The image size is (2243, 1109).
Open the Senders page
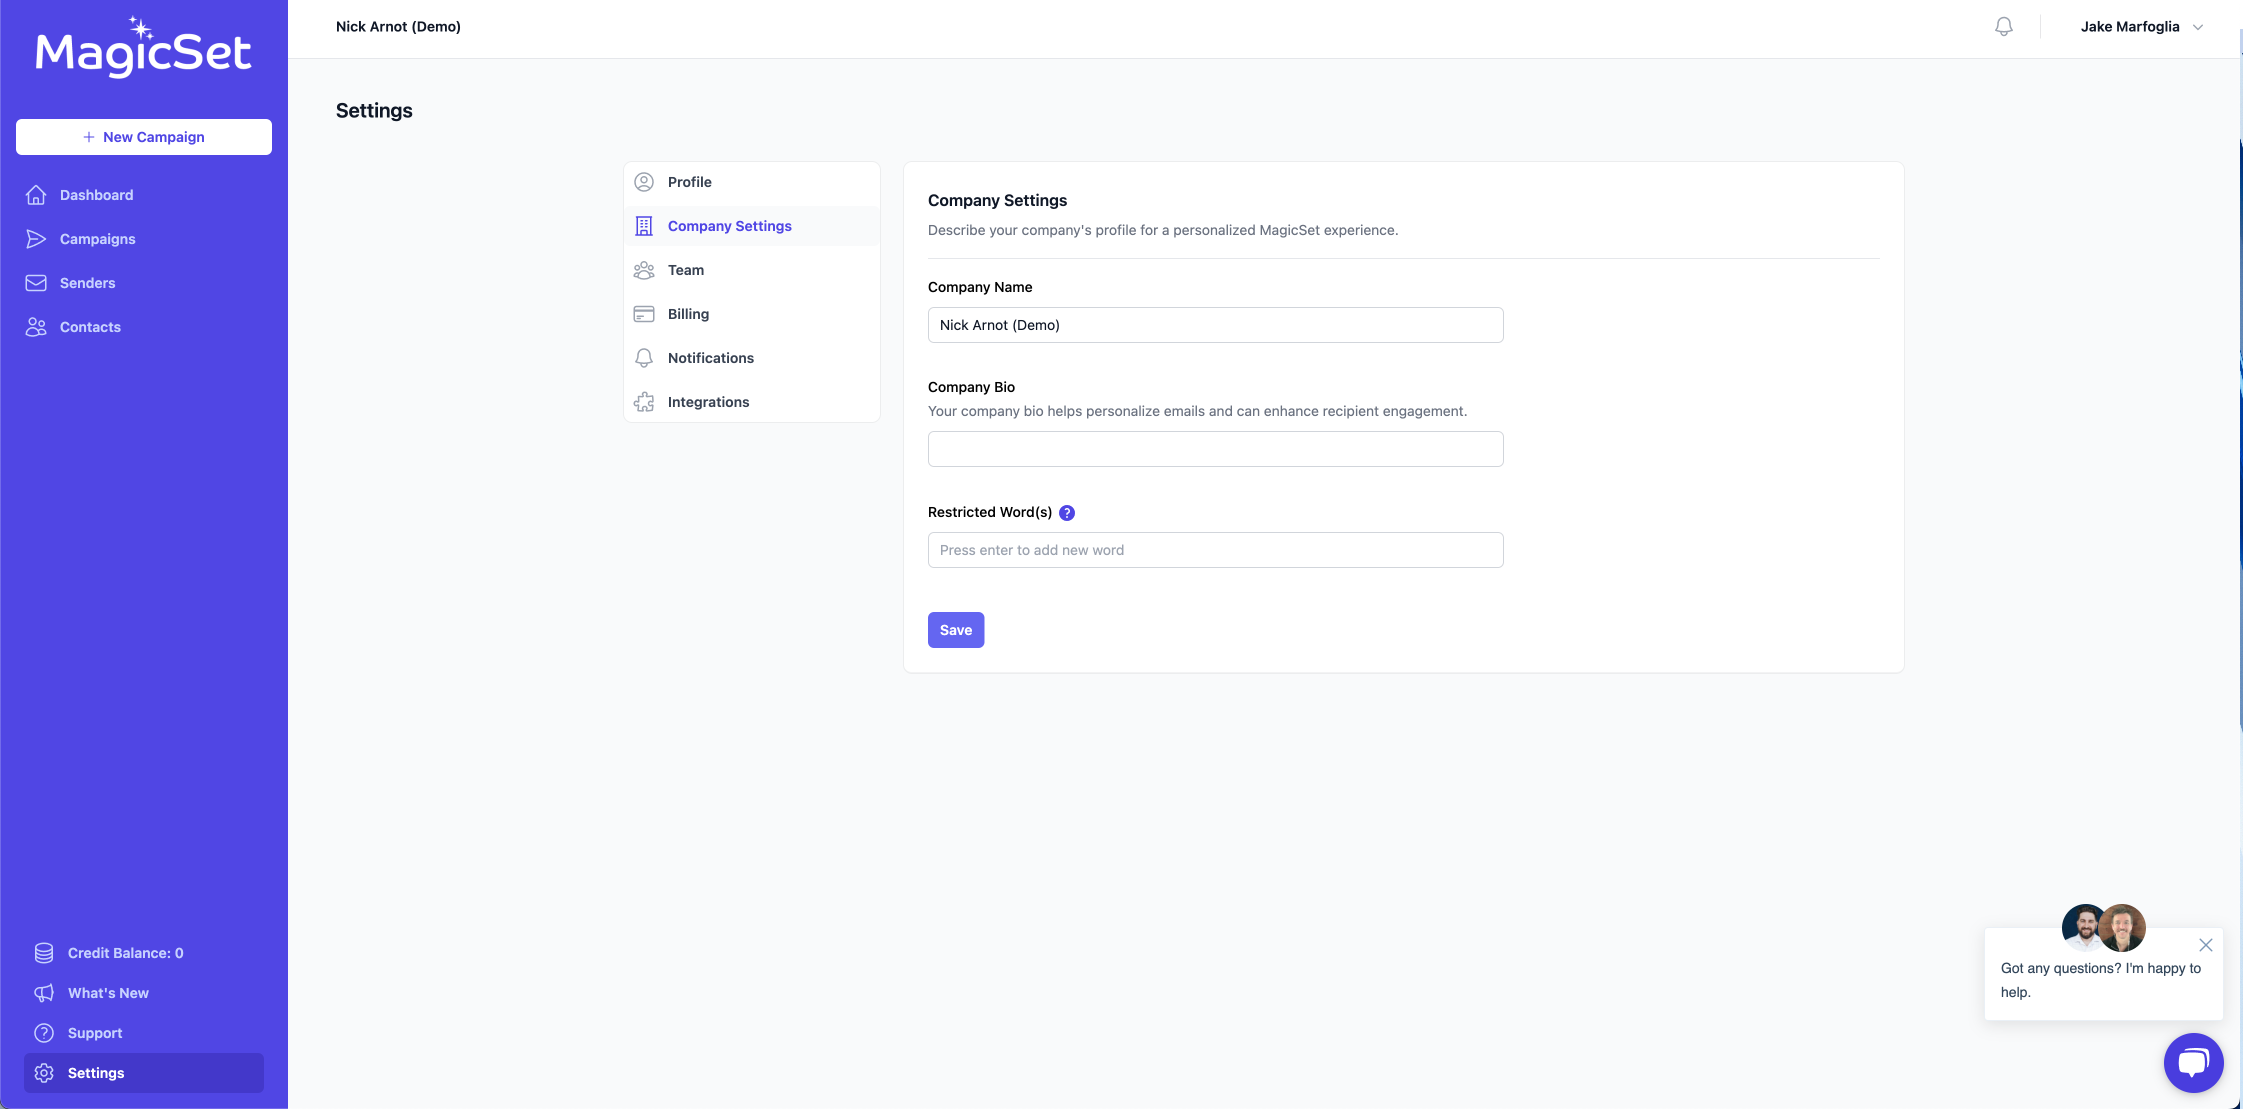click(x=144, y=283)
